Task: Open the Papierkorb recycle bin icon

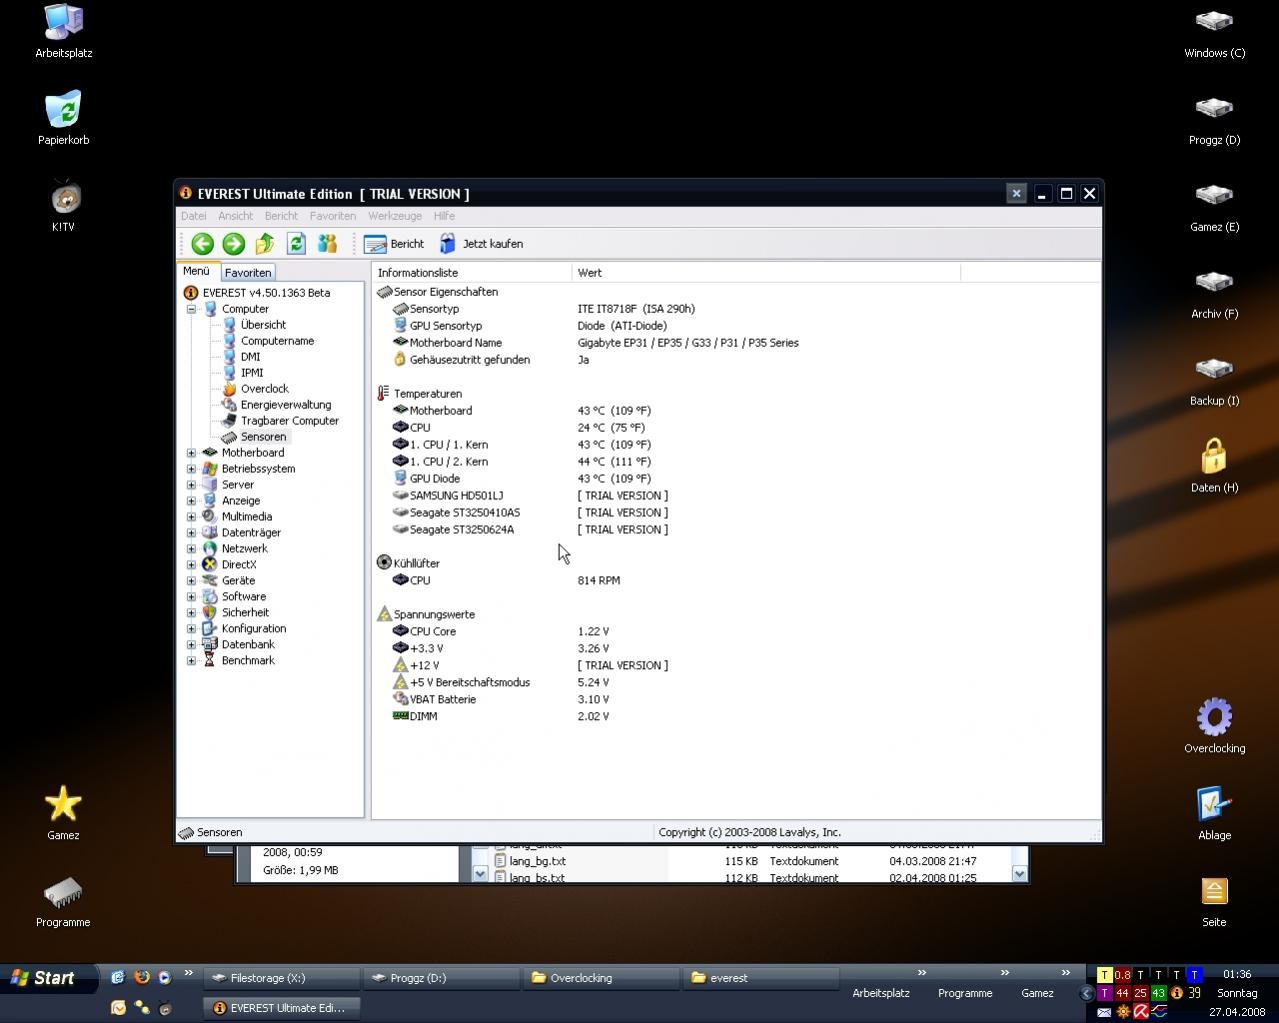Action: [x=64, y=118]
